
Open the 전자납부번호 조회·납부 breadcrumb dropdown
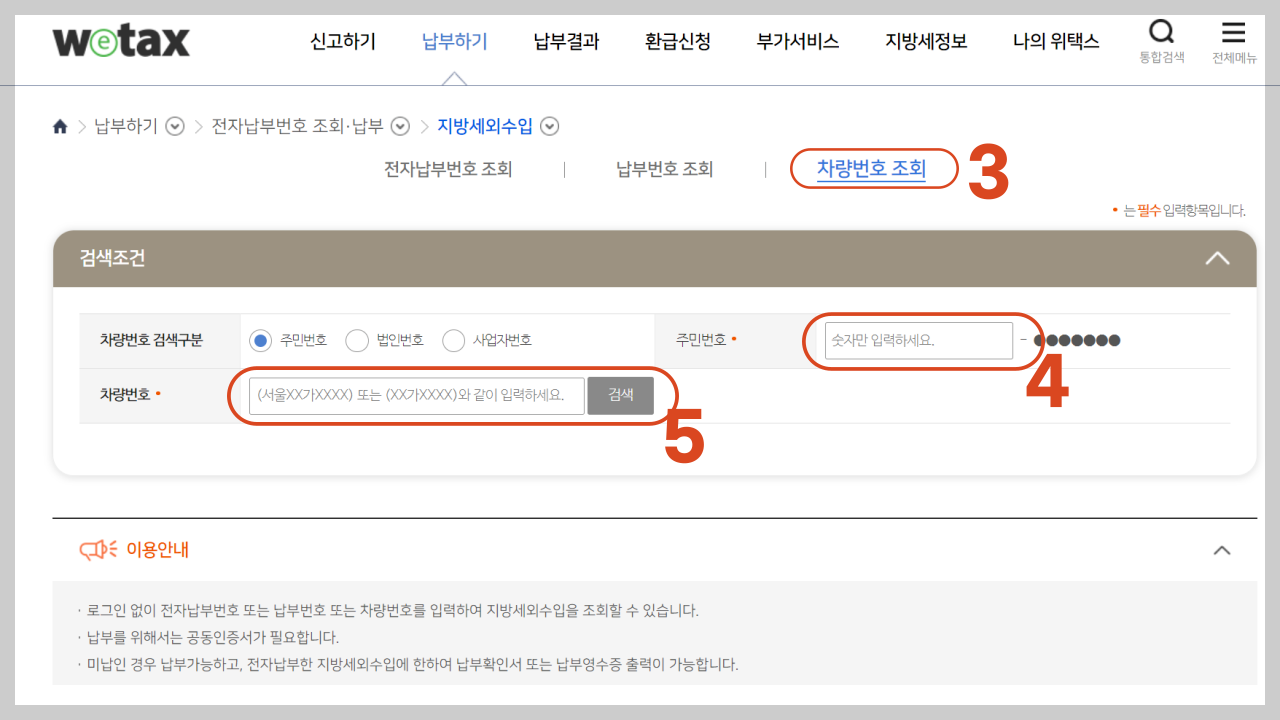[x=400, y=126]
